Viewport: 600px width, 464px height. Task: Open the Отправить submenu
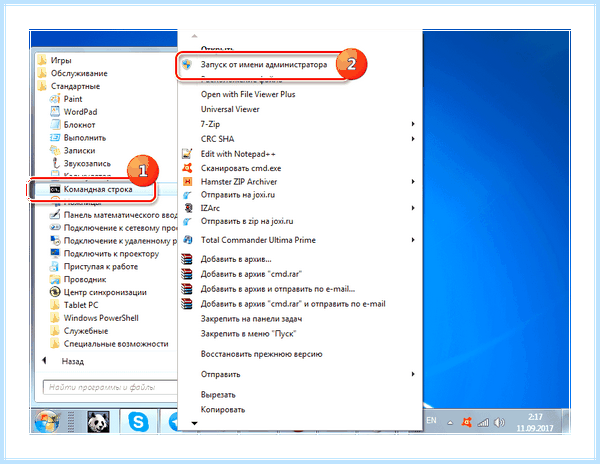pos(300,374)
